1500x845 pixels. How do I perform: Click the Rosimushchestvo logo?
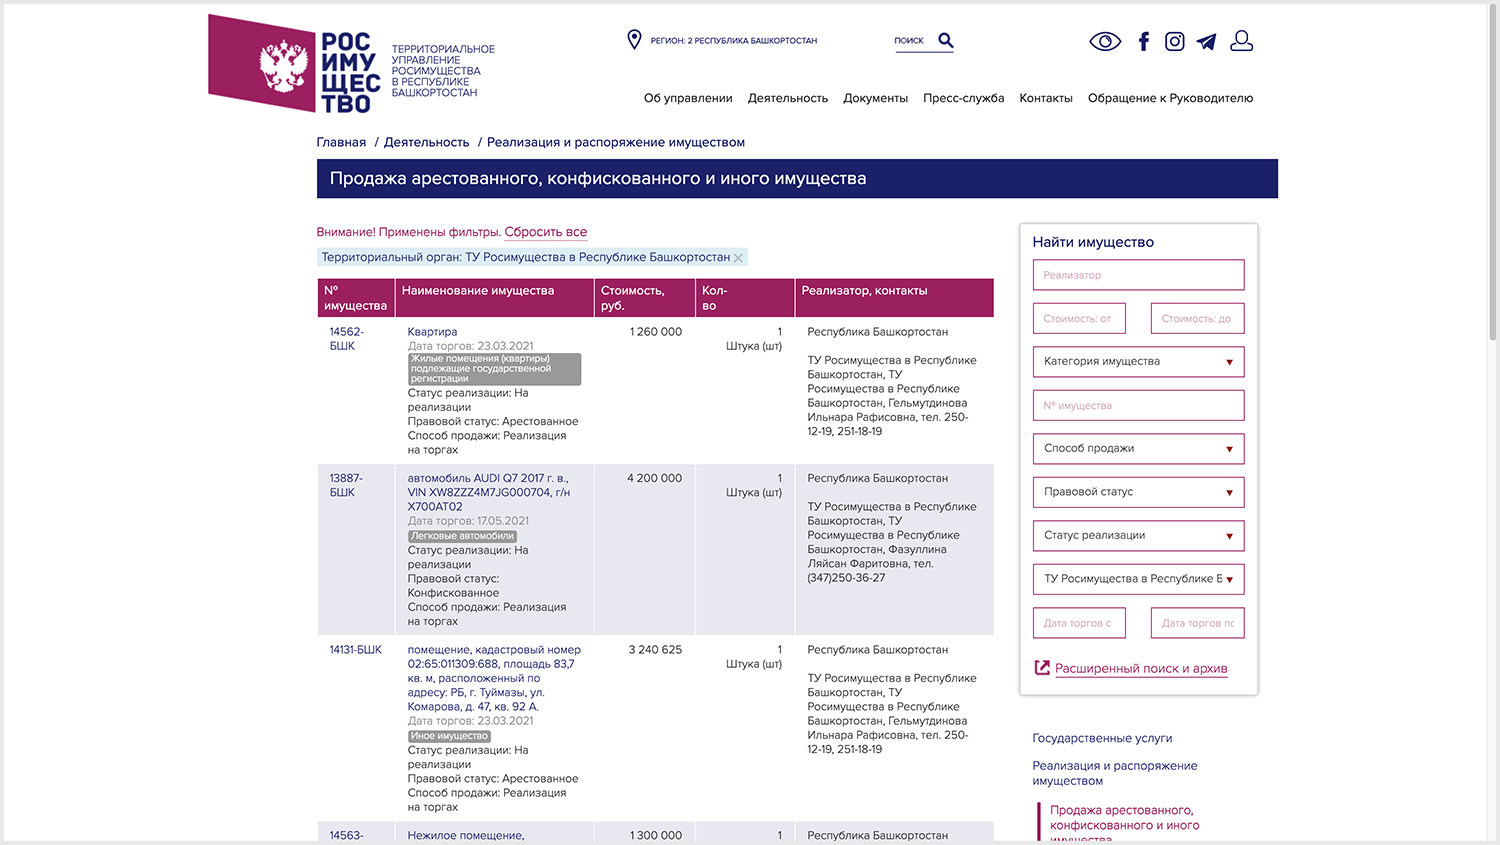294,63
